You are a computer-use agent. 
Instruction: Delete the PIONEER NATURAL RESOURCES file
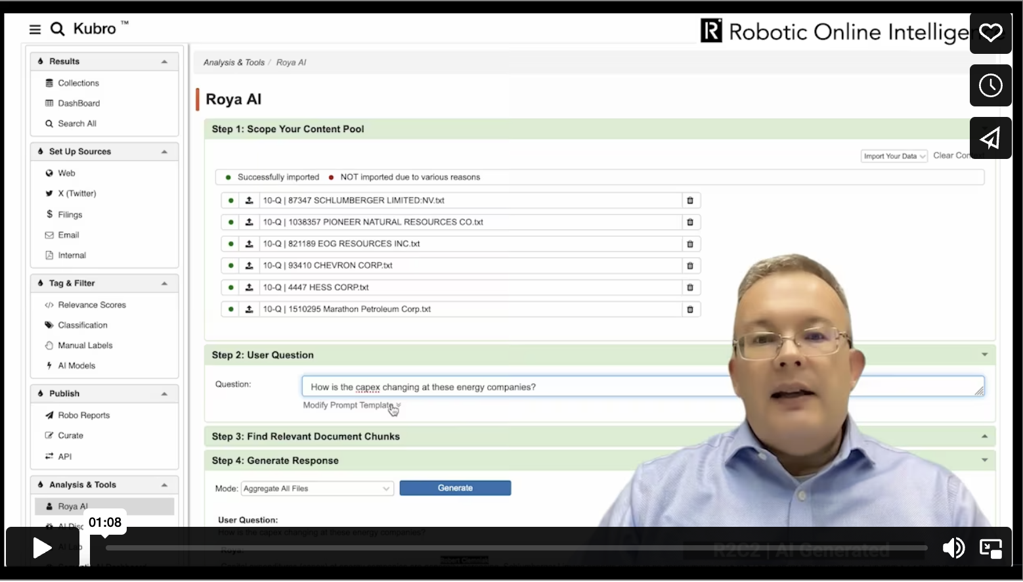point(690,222)
